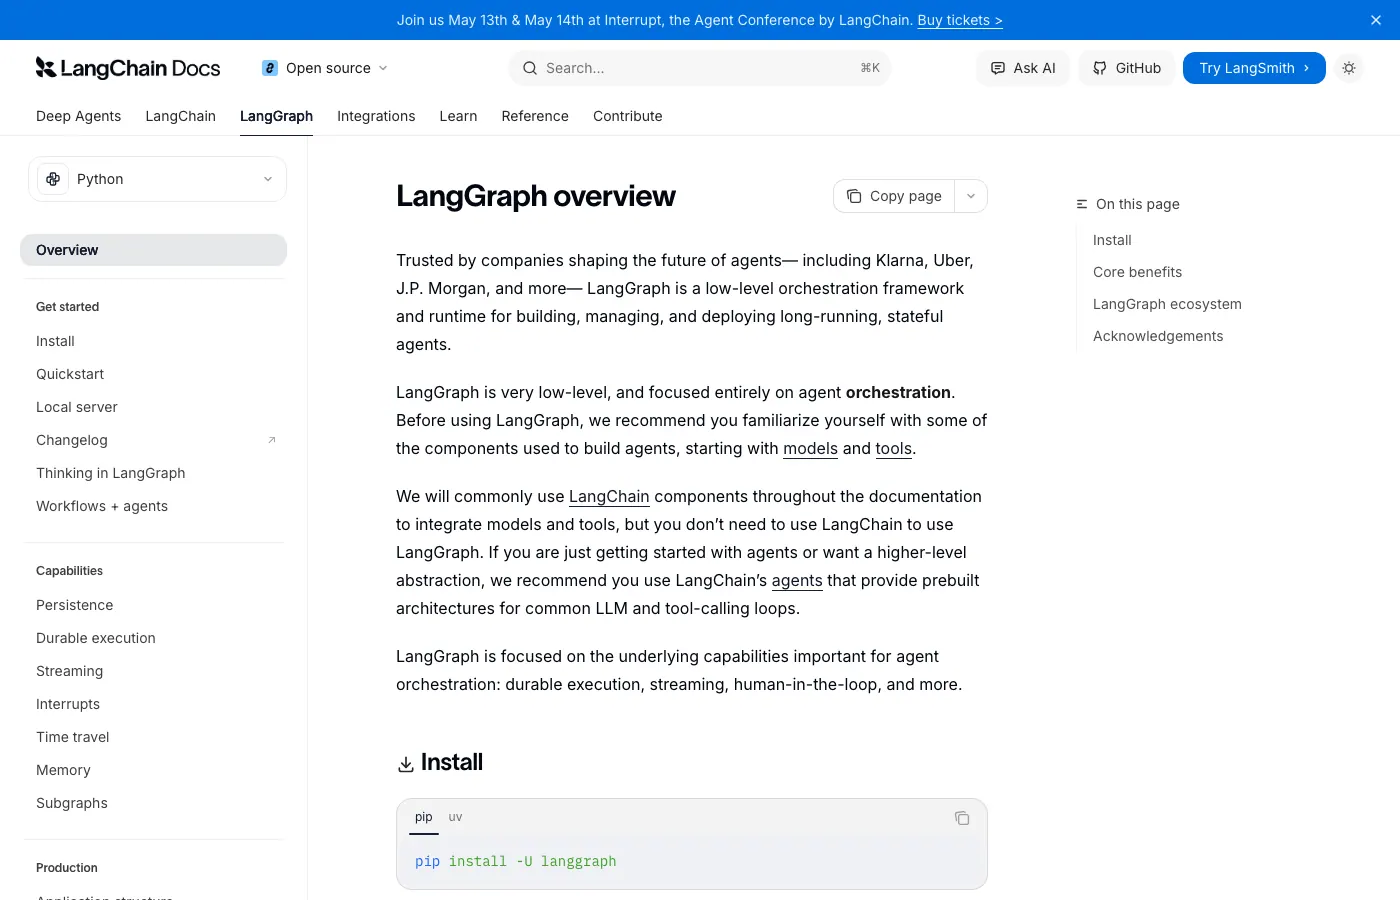The height and width of the screenshot is (900, 1400).
Task: Open the Open source product dropdown
Action: coord(325,68)
